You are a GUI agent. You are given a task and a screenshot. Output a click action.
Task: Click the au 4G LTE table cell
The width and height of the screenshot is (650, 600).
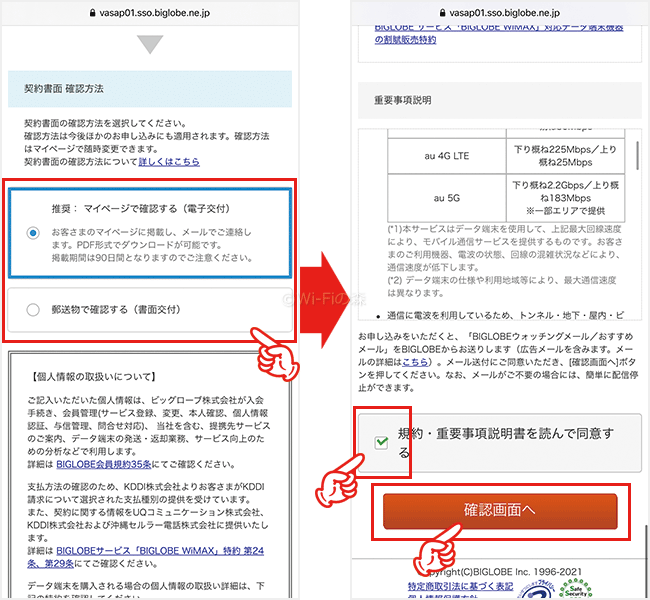coord(447,156)
